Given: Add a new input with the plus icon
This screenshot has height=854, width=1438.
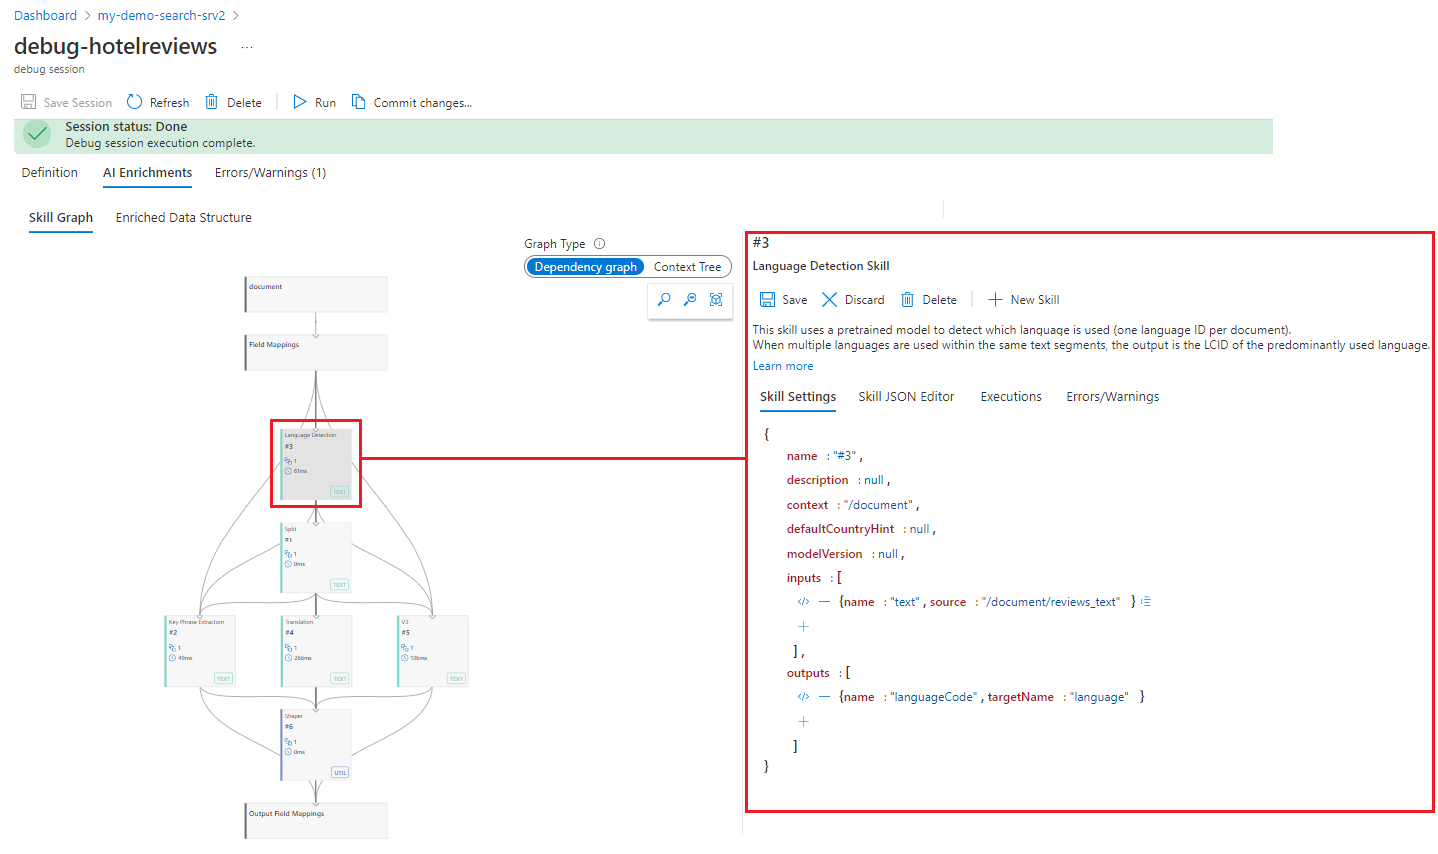Looking at the screenshot, I should coord(803,626).
